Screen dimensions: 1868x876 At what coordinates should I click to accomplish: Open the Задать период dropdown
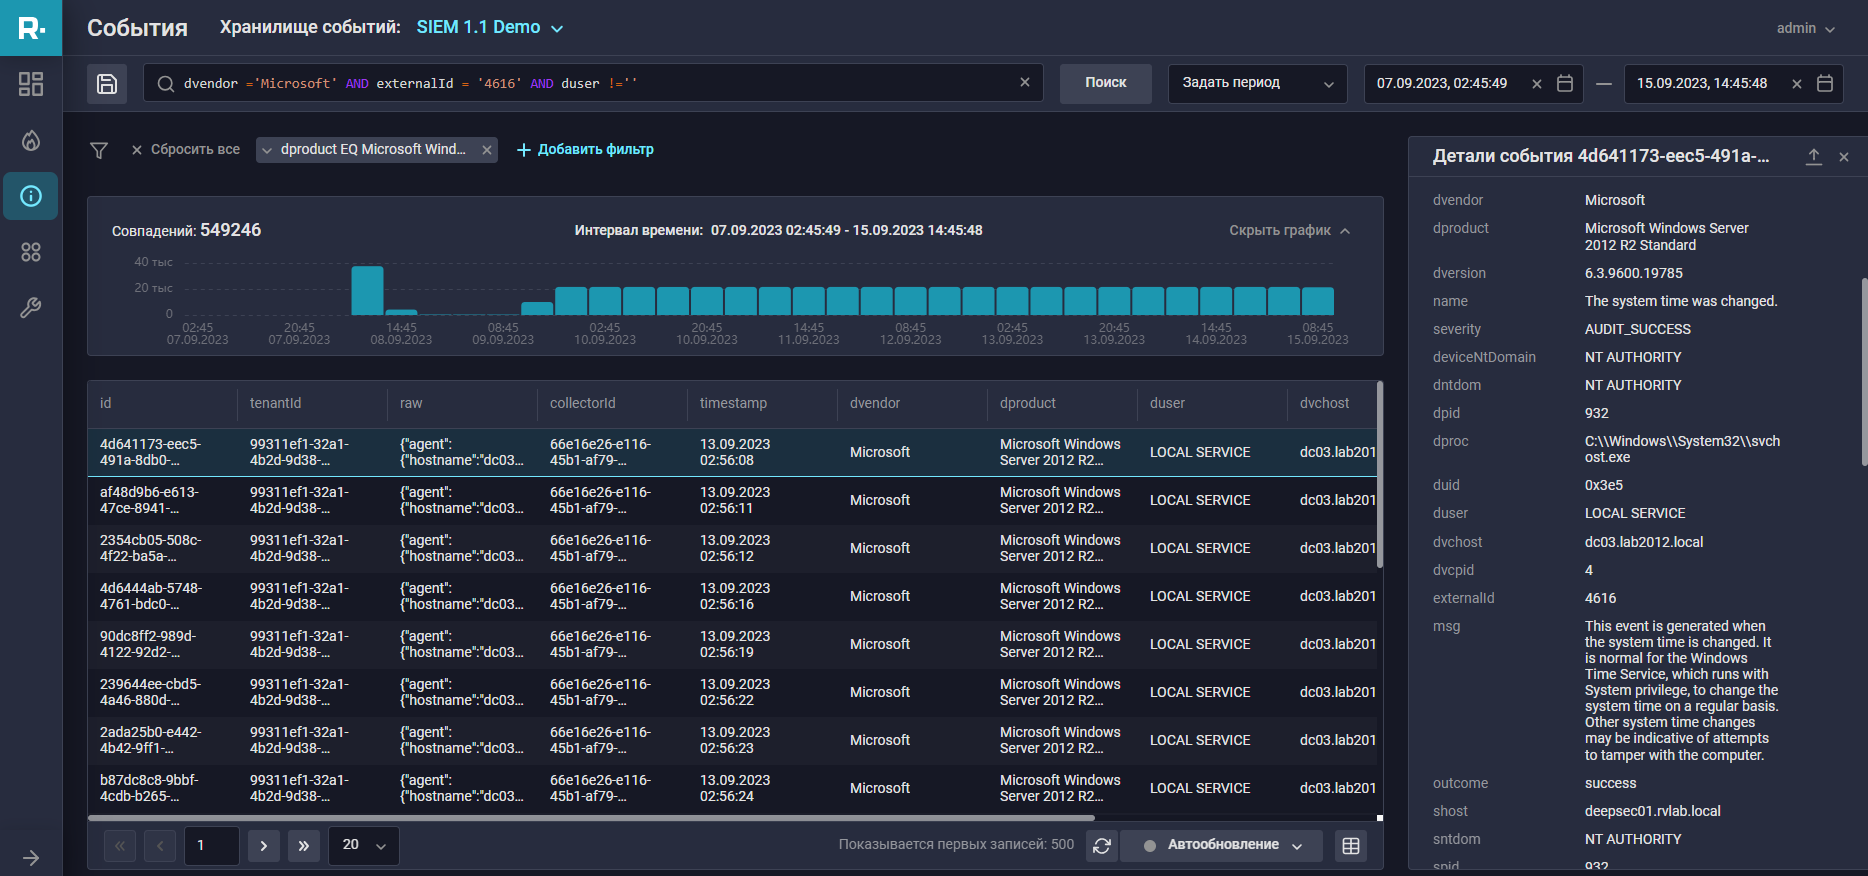[1257, 84]
